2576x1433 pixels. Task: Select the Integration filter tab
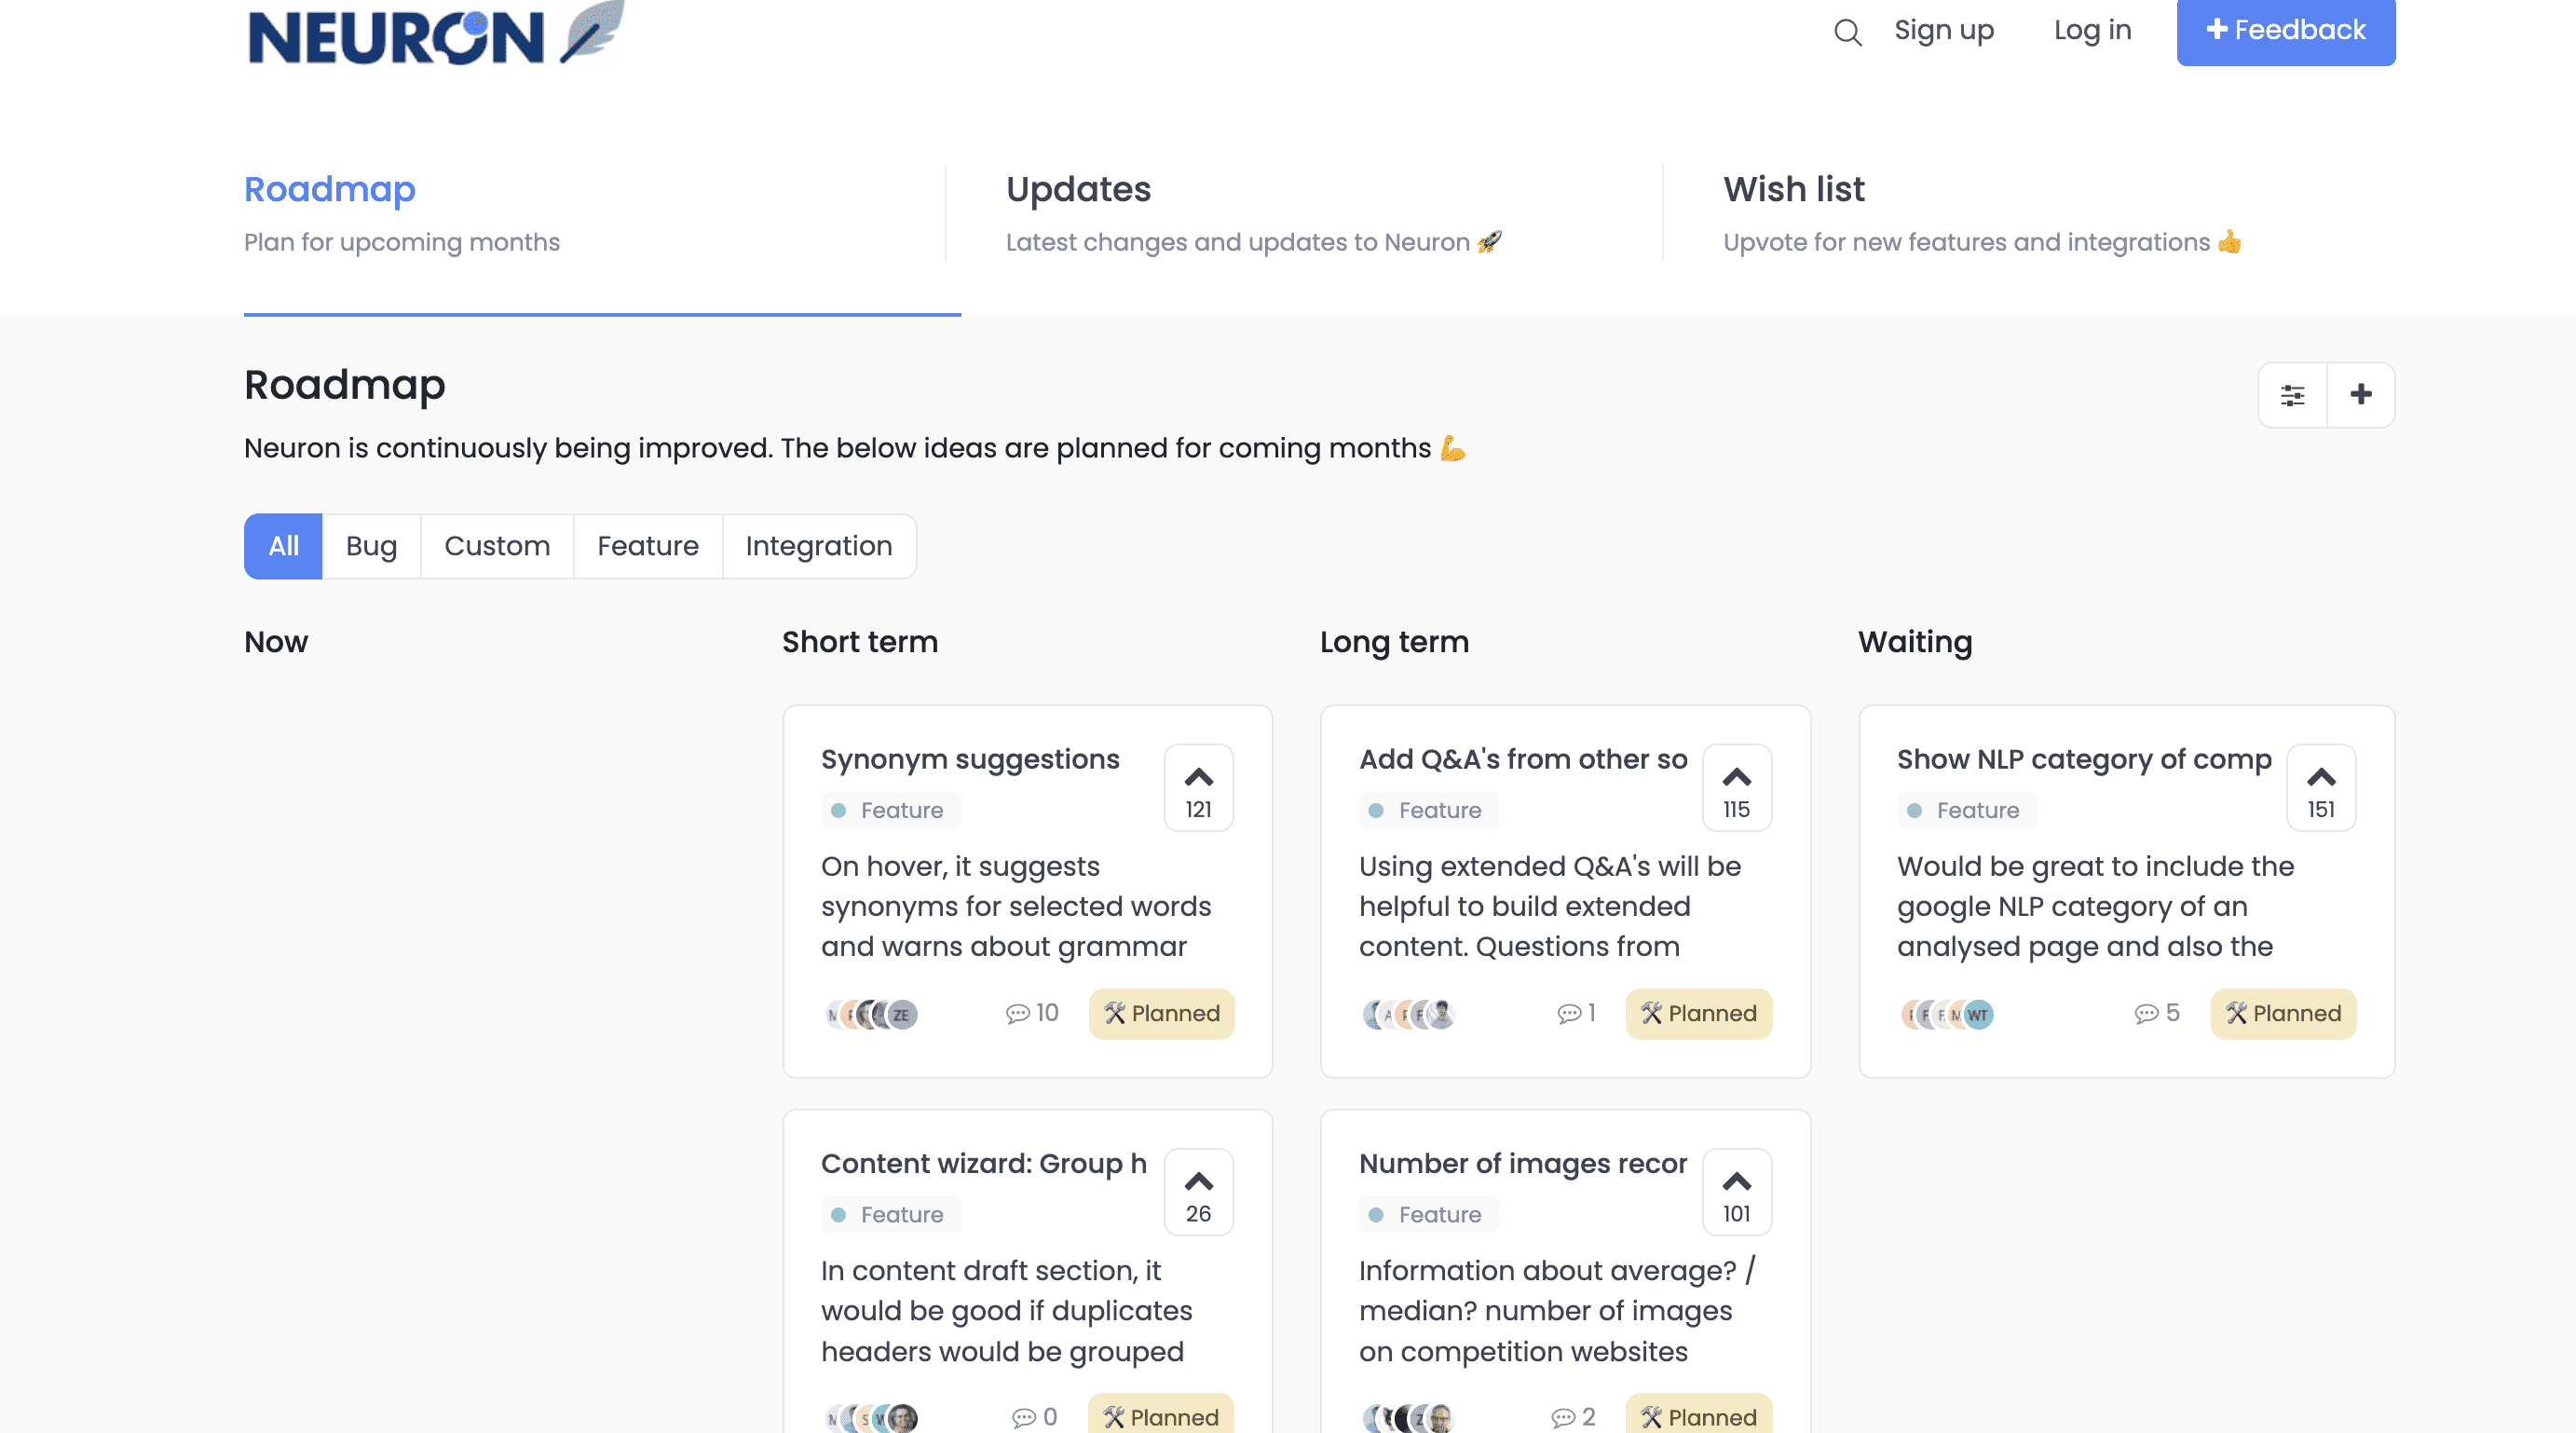(x=819, y=545)
